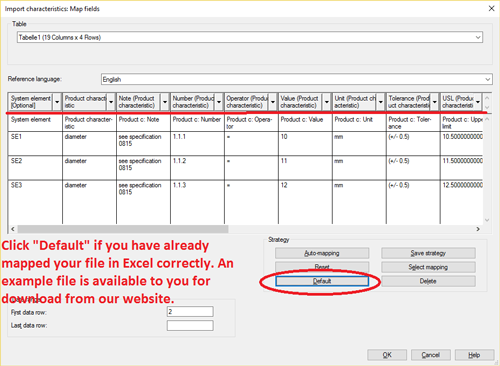Click the Default strategy button

click(322, 281)
